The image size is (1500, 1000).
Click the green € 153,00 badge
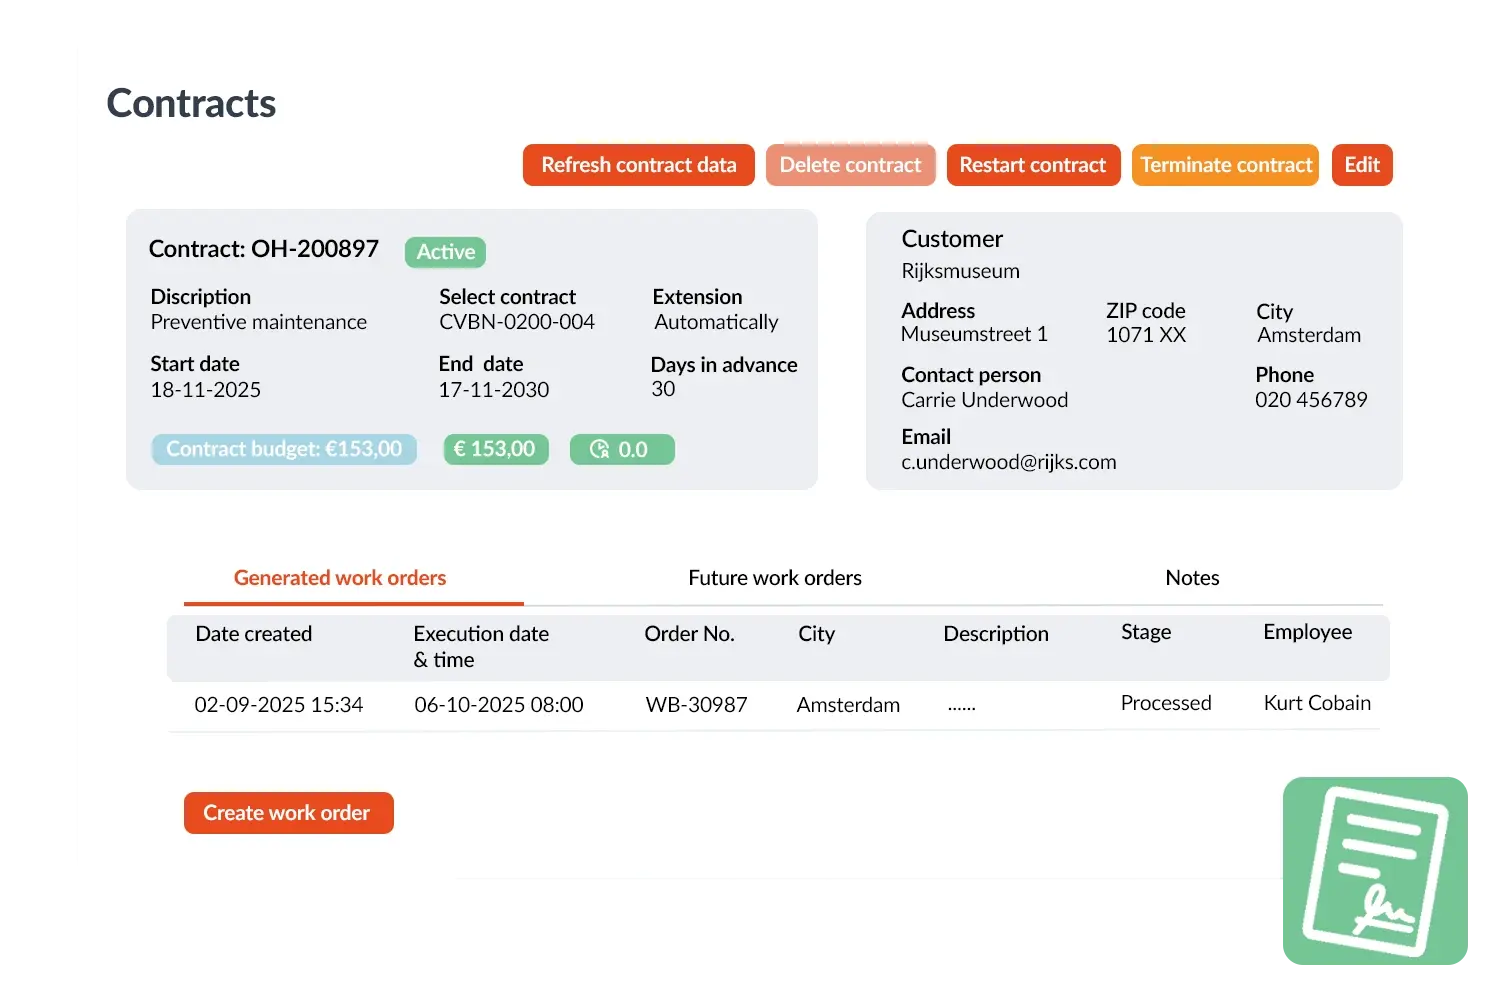tap(495, 449)
